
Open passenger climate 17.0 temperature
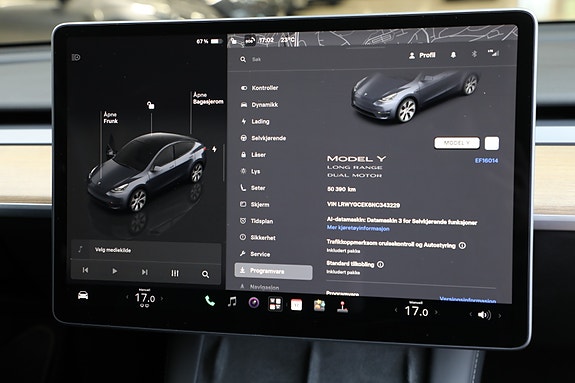point(416,311)
